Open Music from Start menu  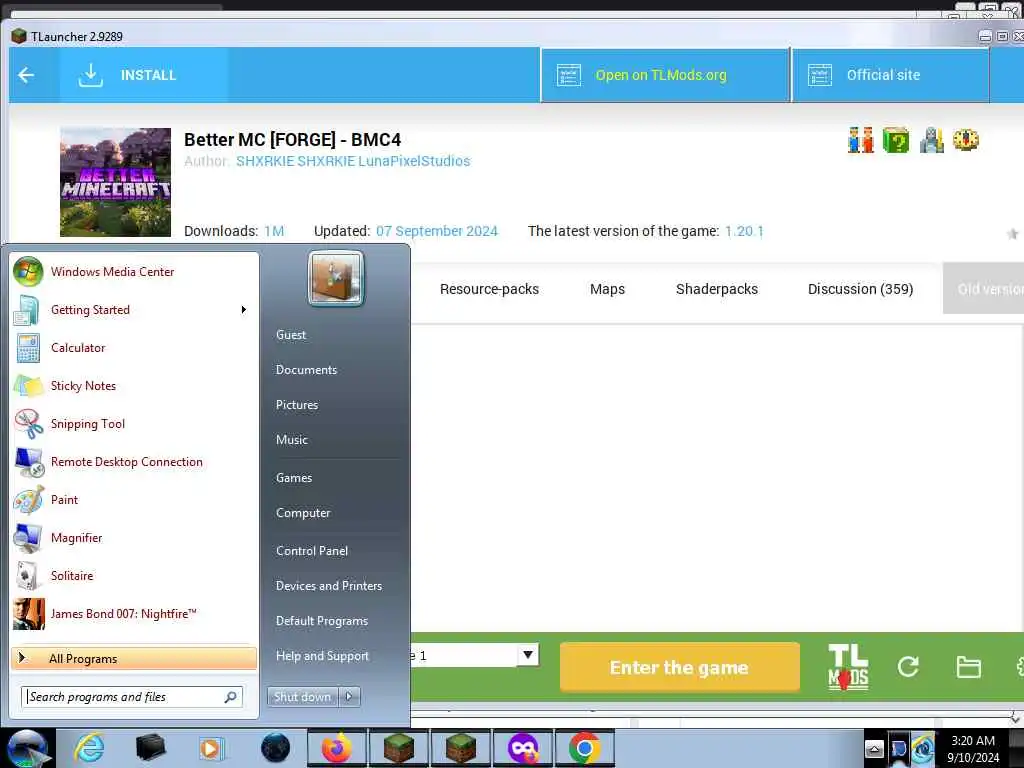click(x=291, y=440)
